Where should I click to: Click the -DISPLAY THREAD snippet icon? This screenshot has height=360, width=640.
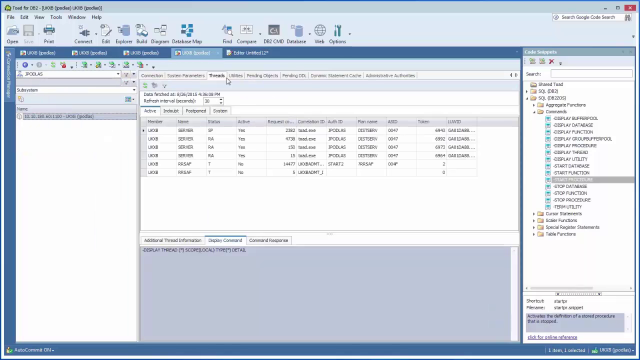point(548,152)
